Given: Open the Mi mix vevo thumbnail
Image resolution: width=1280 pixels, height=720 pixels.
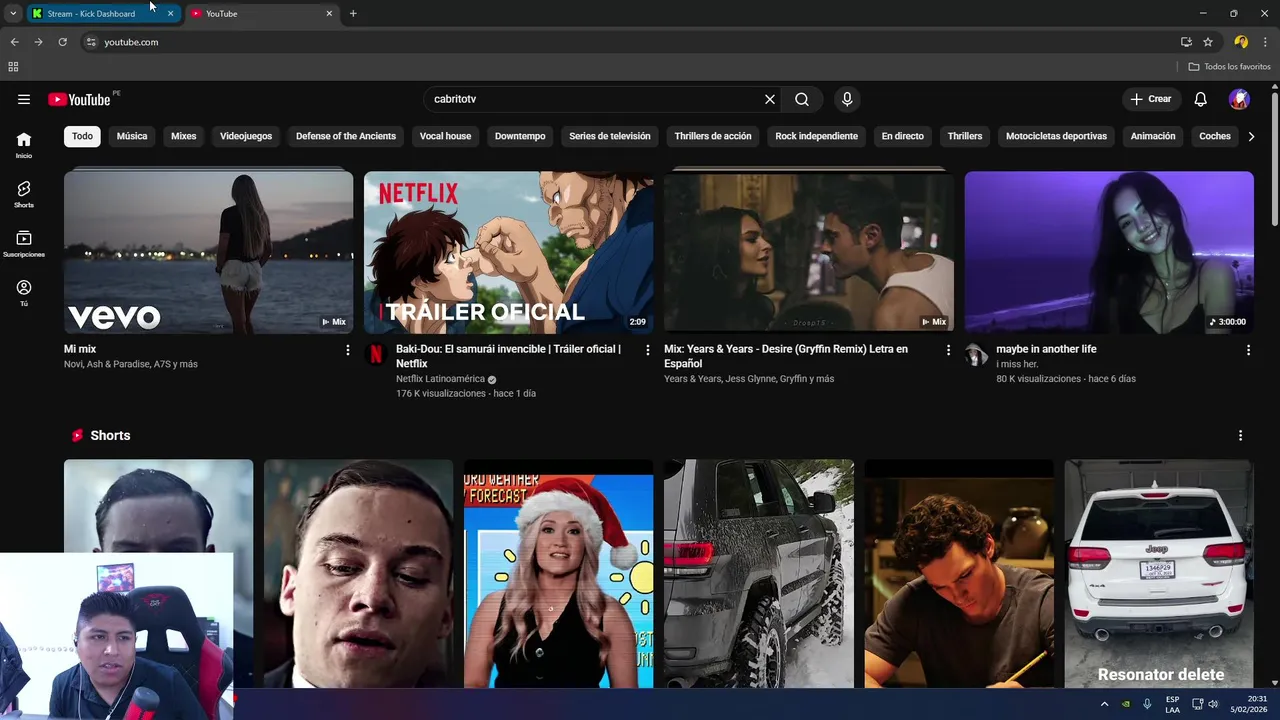Looking at the screenshot, I should (208, 252).
